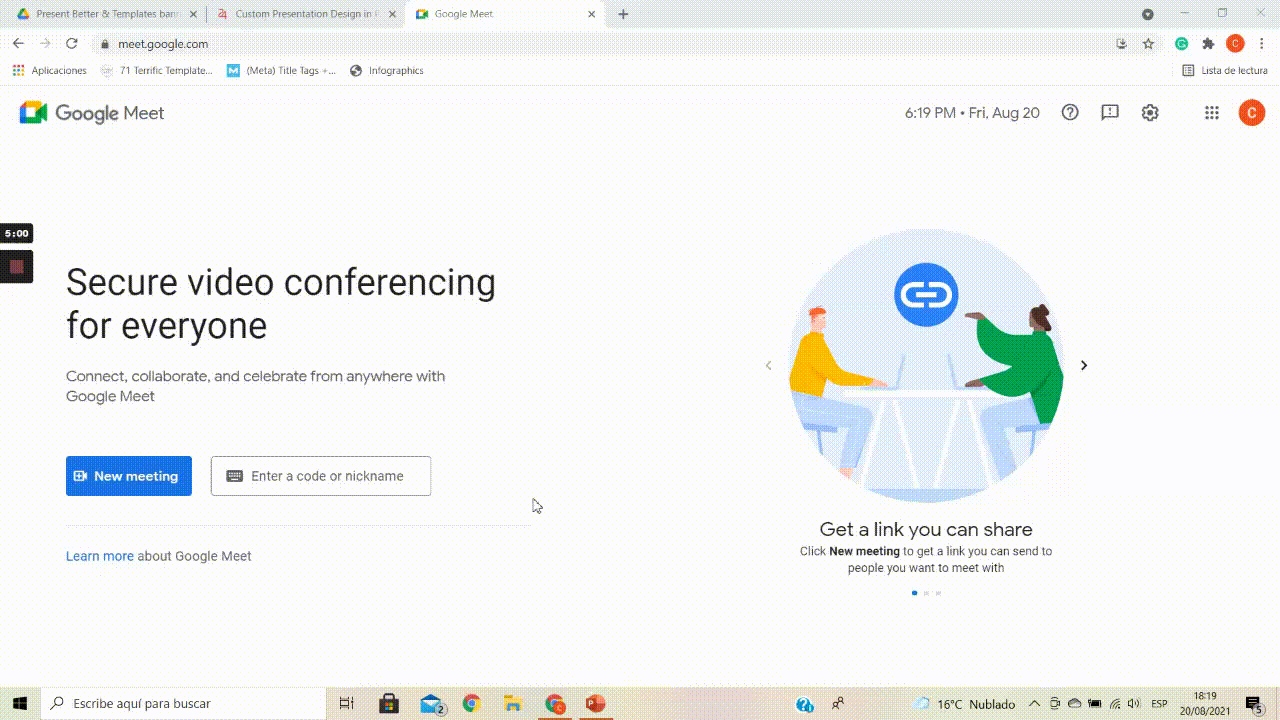Show next carousel slide with right arrow
Screen dimensions: 1280x720
pos(1084,365)
